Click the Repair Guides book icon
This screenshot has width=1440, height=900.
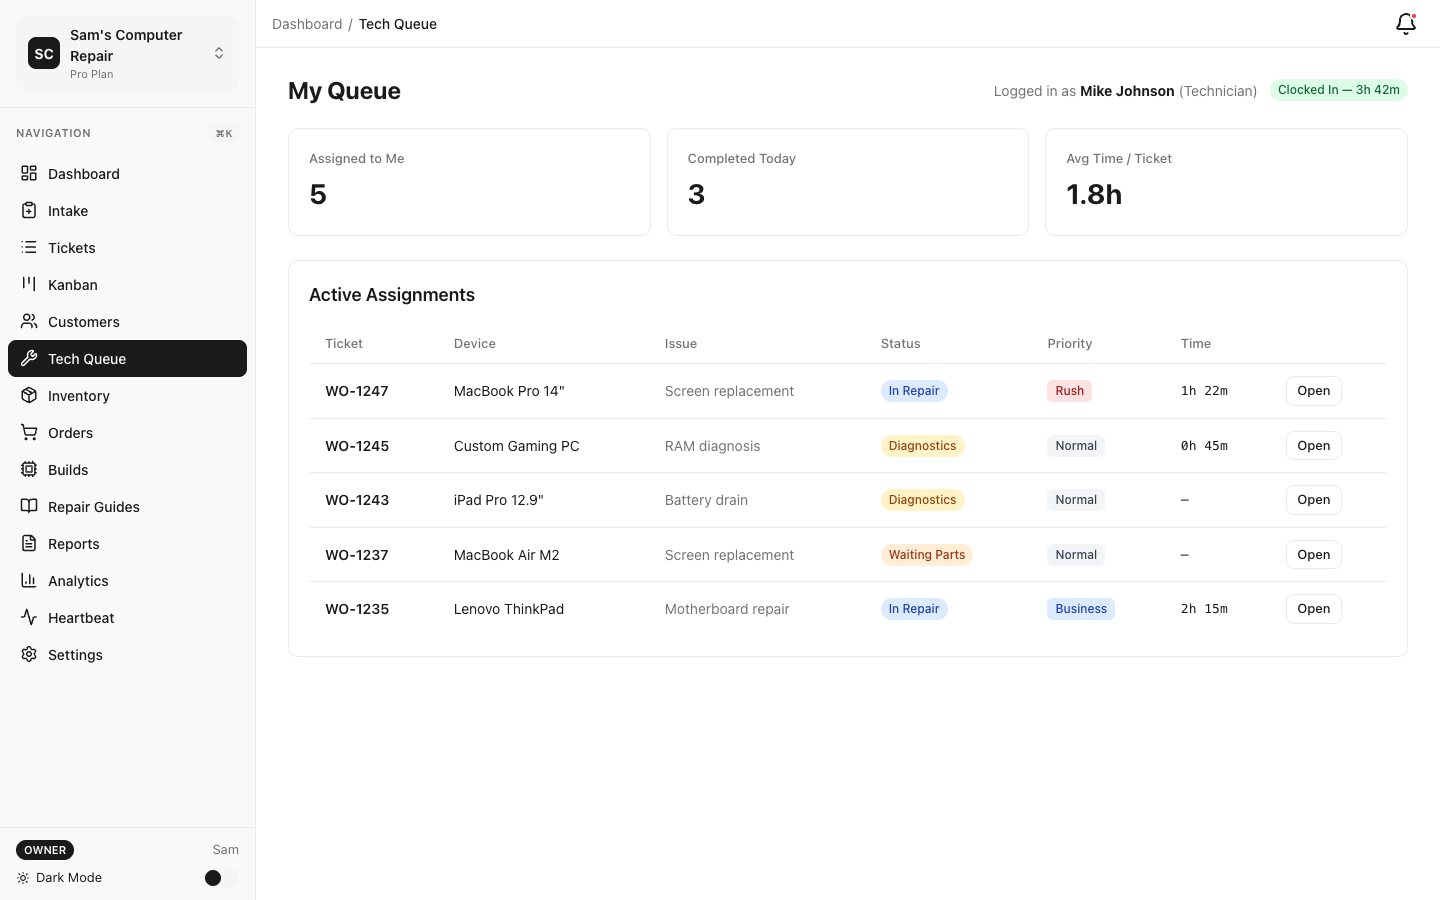click(x=29, y=507)
